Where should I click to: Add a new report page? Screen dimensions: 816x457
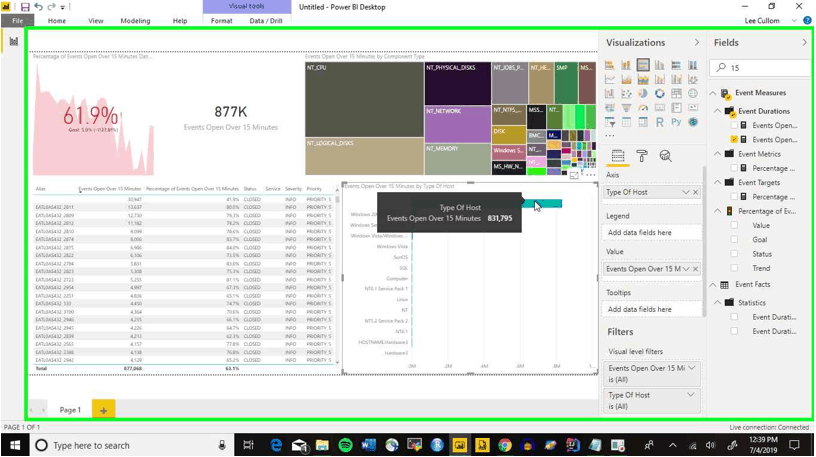point(103,410)
